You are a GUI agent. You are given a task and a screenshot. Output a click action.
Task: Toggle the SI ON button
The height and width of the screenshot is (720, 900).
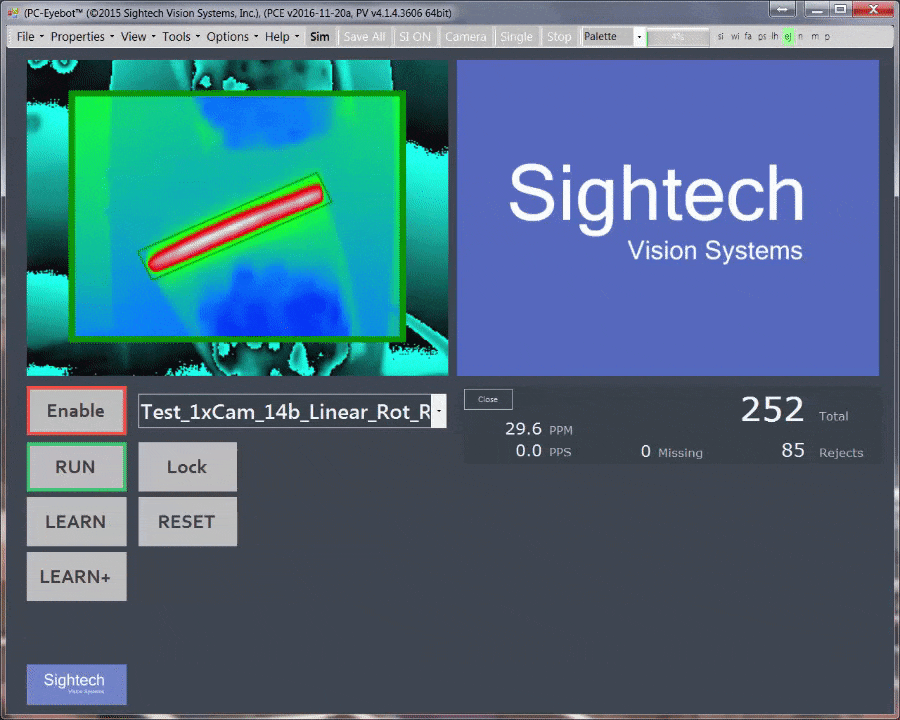(x=415, y=37)
